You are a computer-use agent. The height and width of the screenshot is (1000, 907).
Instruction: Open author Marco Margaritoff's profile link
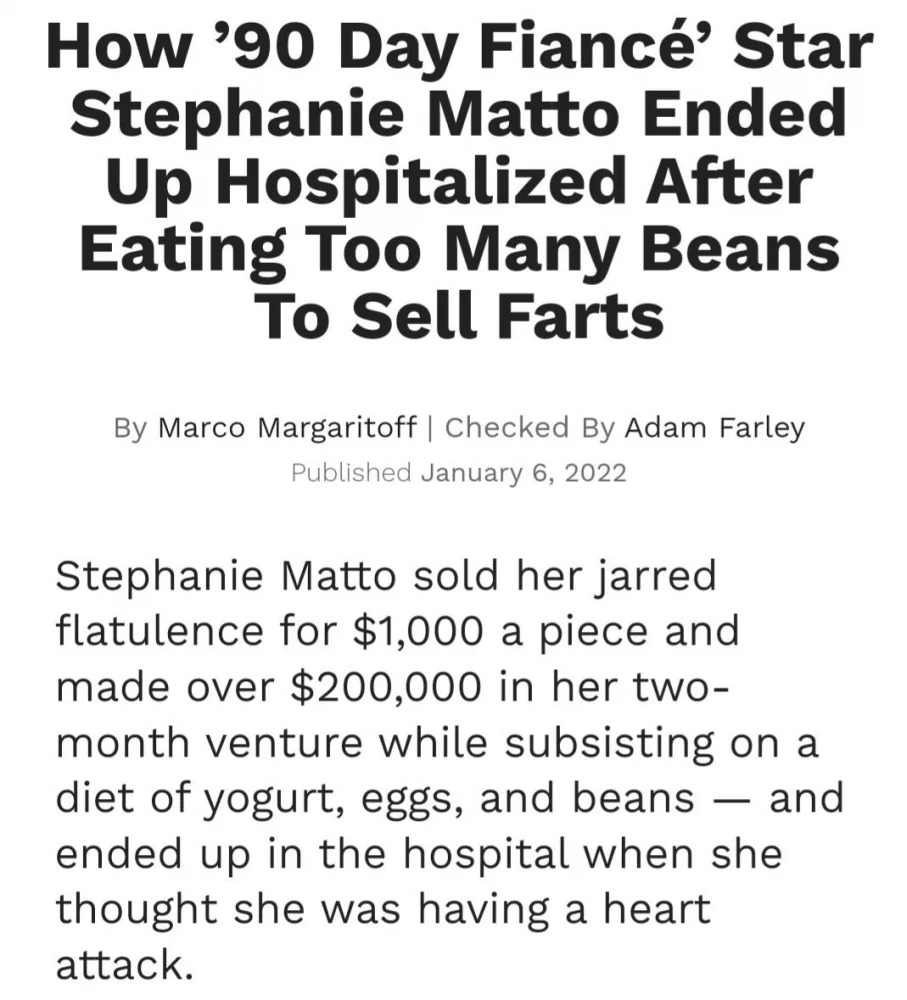click(287, 428)
